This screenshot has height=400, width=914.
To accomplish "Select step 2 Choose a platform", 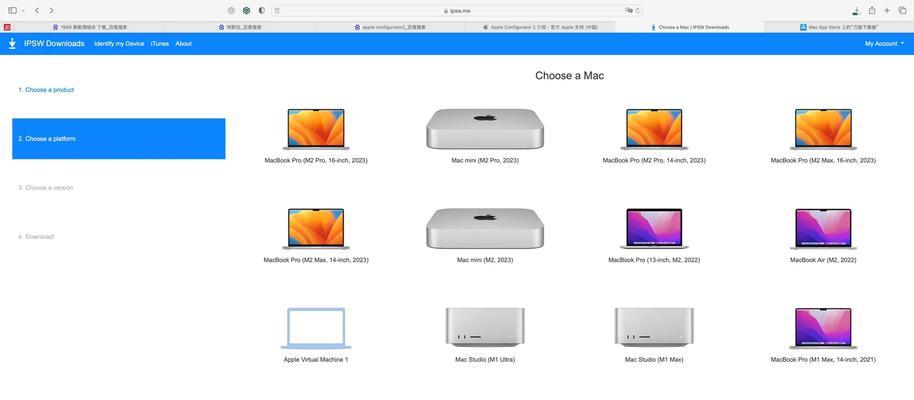I will pyautogui.click(x=119, y=139).
